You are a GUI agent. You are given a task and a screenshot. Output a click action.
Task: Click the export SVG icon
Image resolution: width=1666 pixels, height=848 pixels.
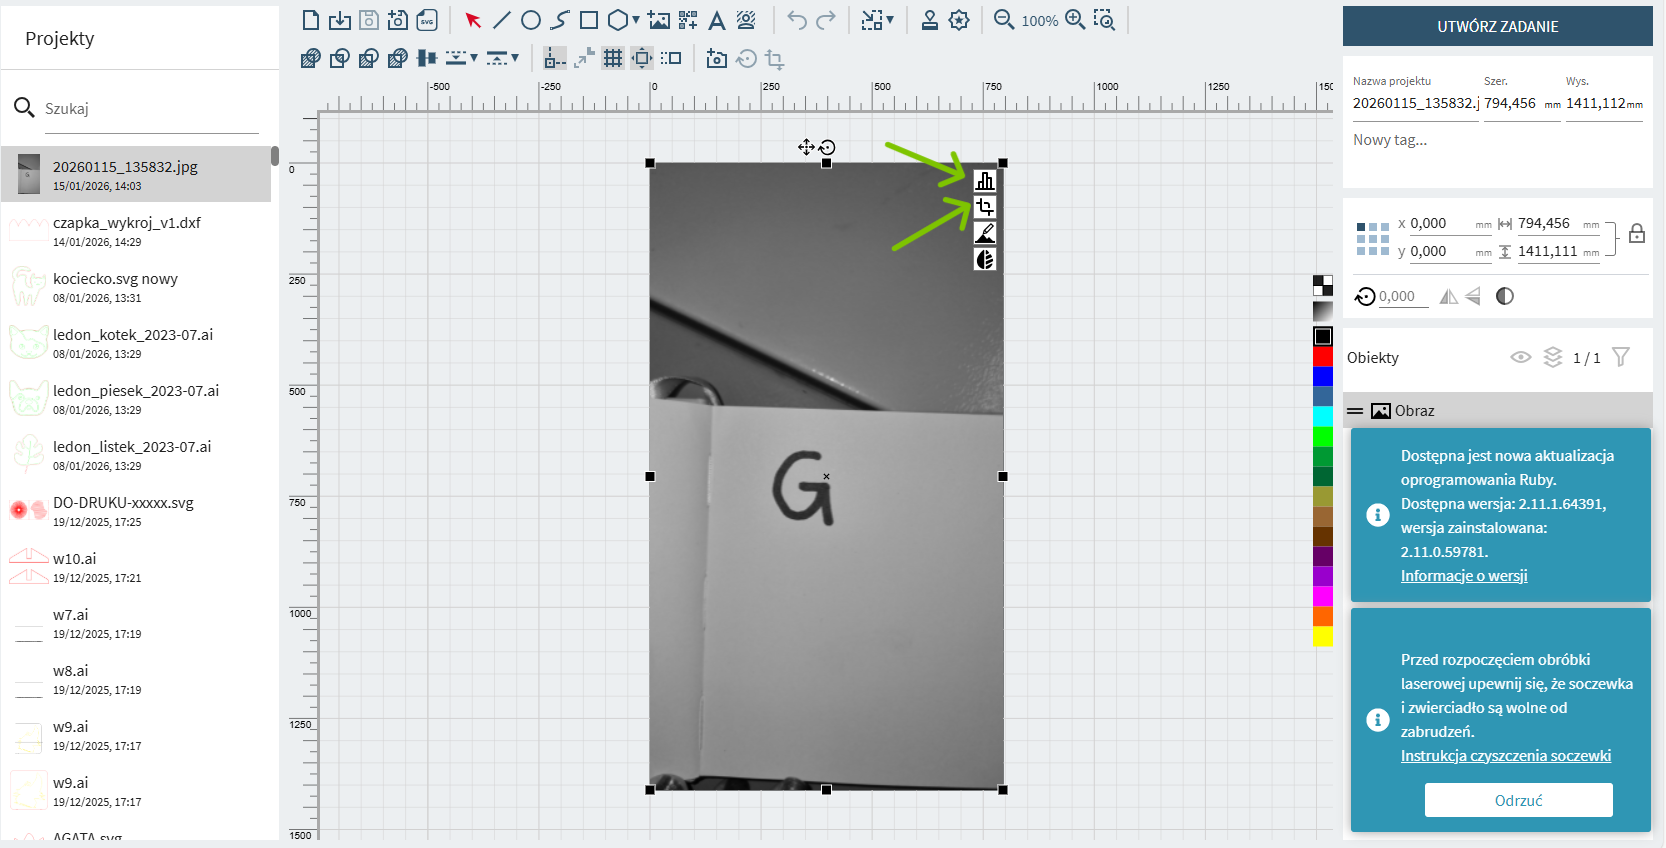(427, 20)
